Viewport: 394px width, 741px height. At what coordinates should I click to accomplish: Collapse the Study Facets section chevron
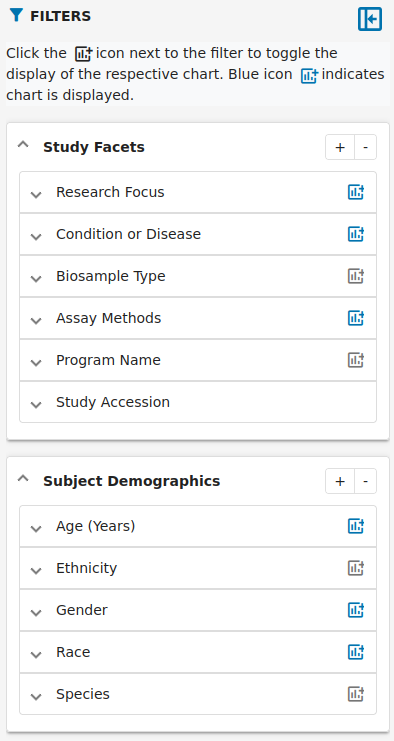(x=23, y=145)
